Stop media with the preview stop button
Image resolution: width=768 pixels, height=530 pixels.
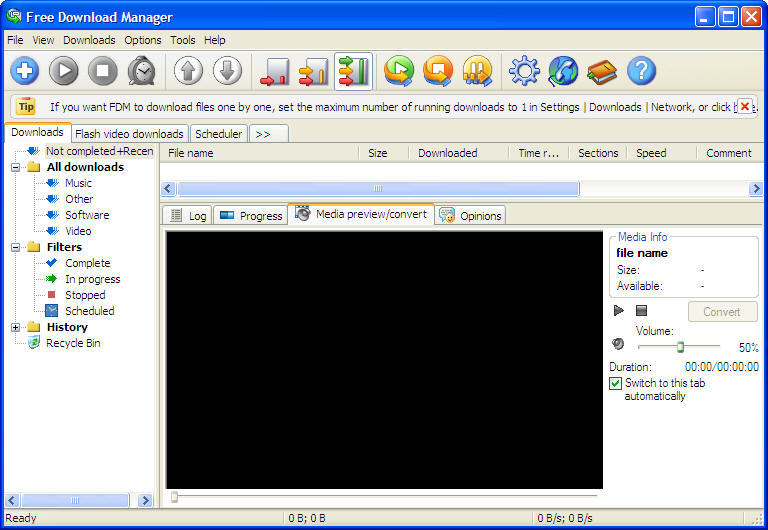pyautogui.click(x=641, y=310)
